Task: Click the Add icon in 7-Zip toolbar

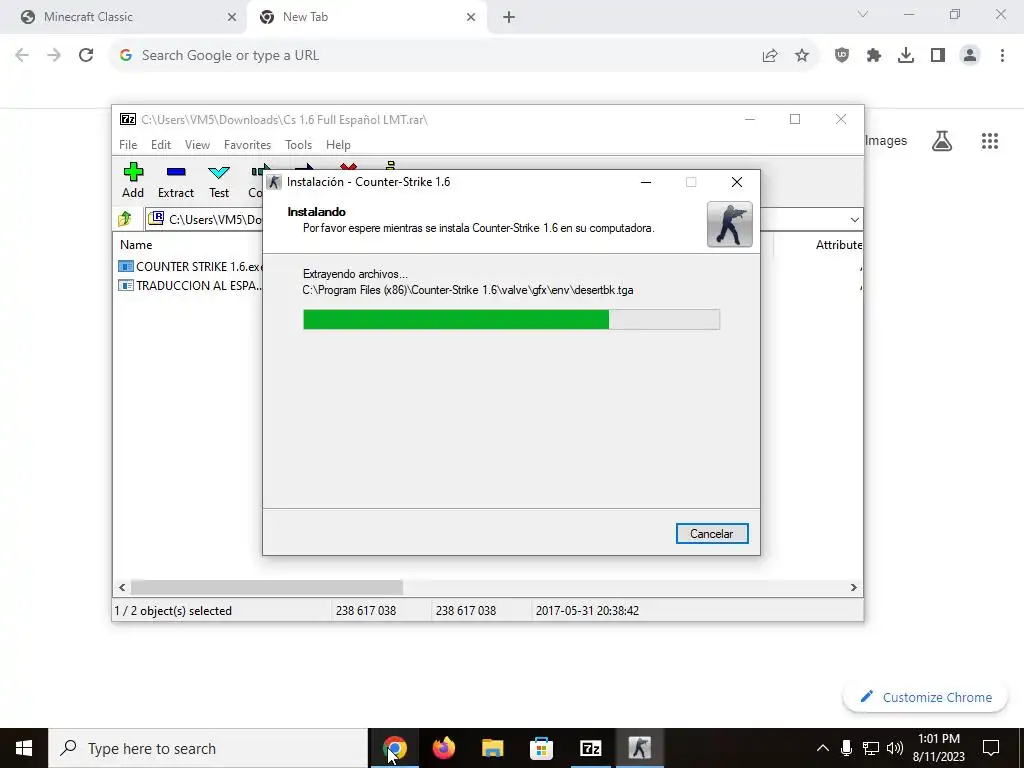Action: pyautogui.click(x=133, y=172)
